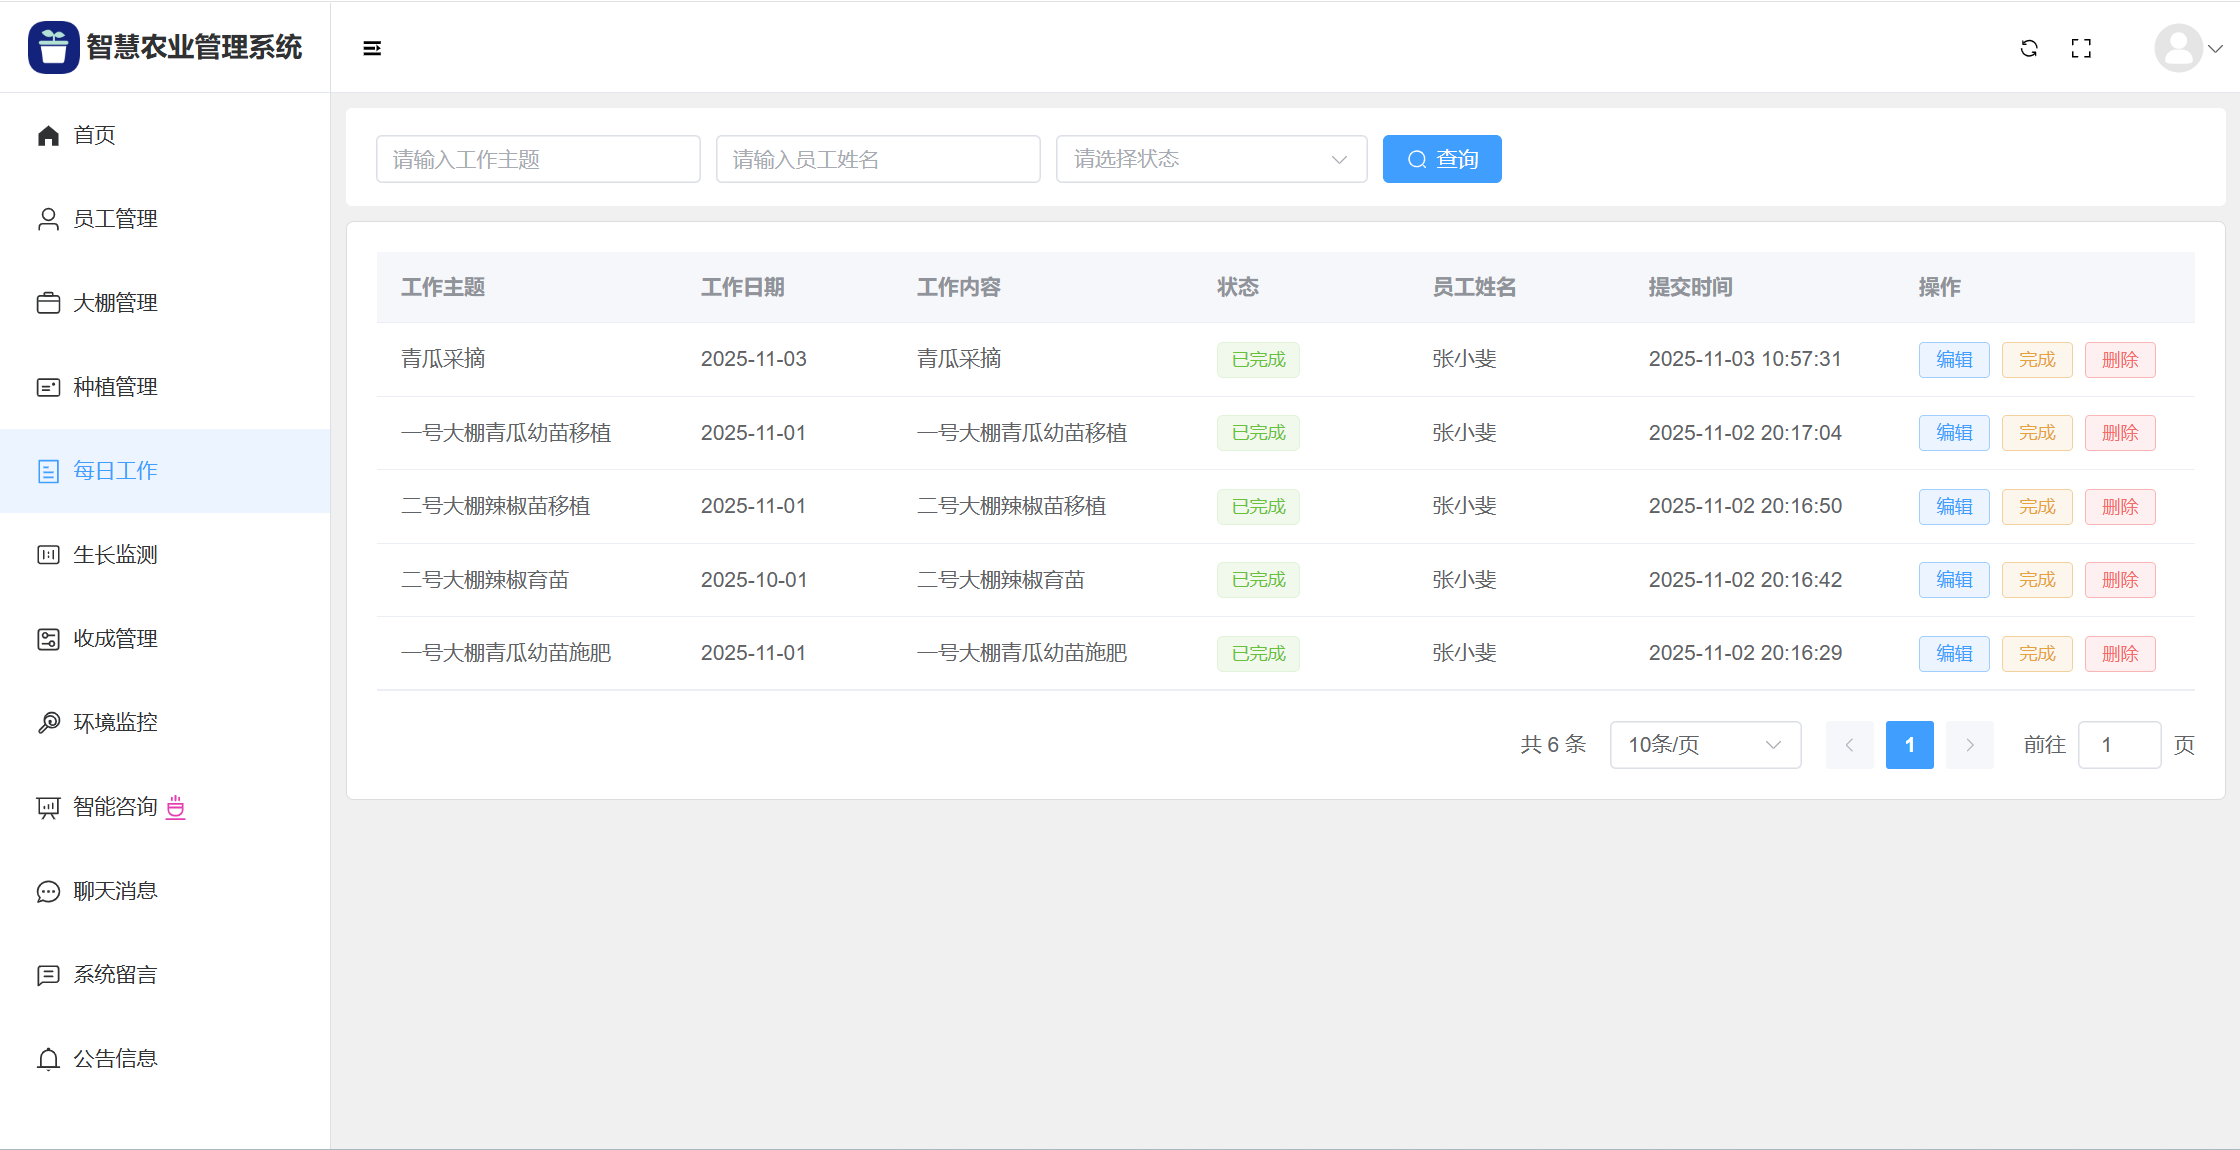Toggle fullscreen mode icon
Image resolution: width=2240 pixels, height=1150 pixels.
coord(2081,48)
